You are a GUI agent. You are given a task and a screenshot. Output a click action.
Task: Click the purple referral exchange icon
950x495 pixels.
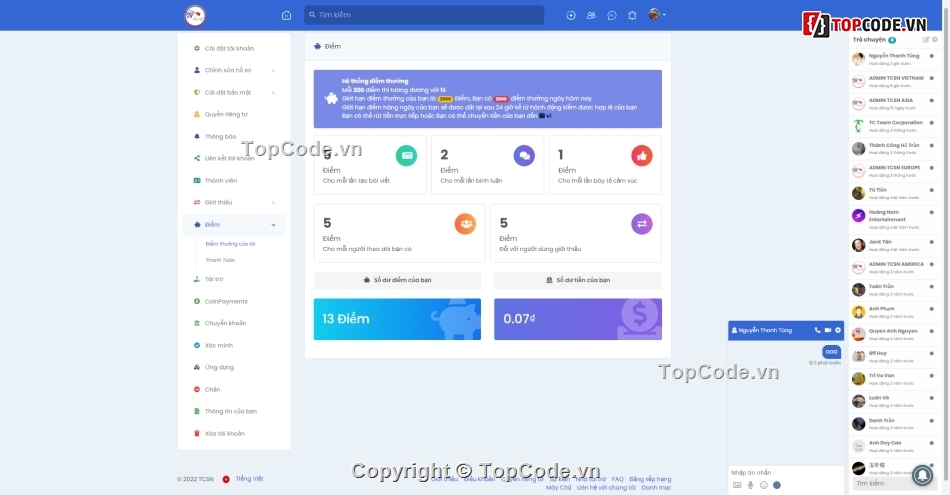click(x=642, y=224)
